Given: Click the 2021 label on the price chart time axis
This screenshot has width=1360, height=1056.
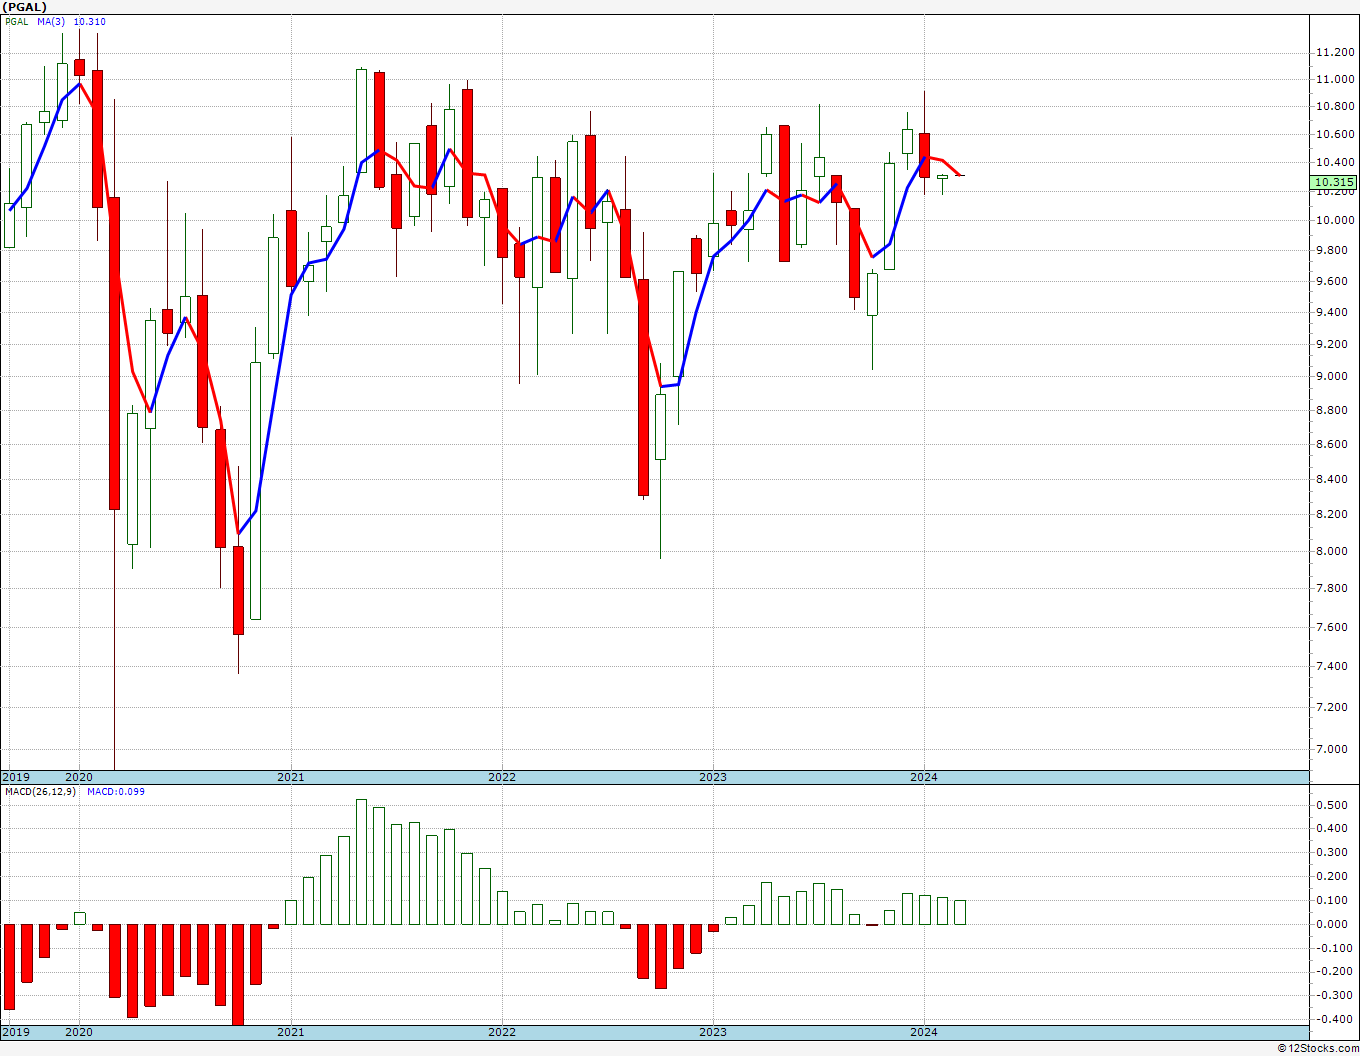Looking at the screenshot, I should [x=291, y=777].
